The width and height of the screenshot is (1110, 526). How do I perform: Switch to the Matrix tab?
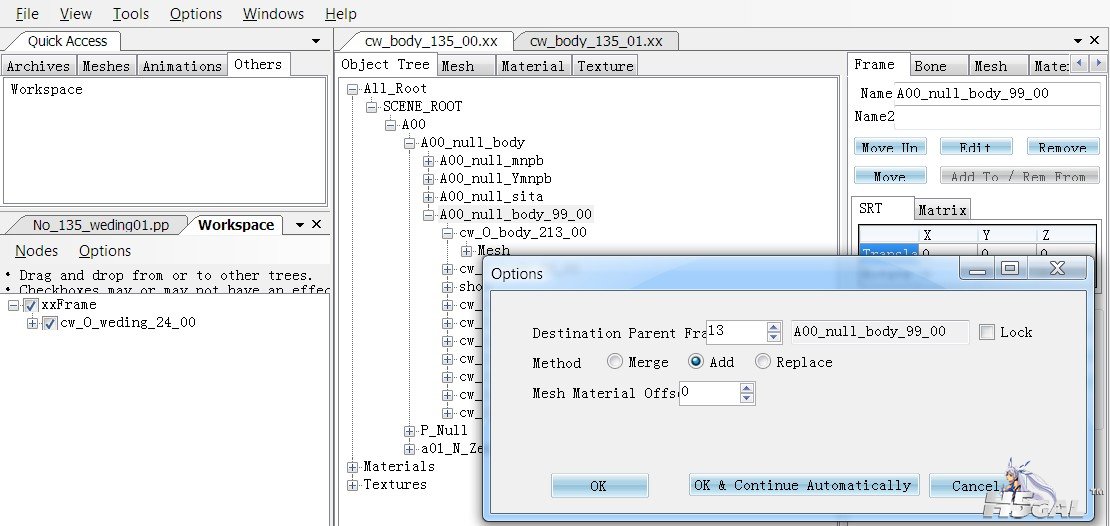pyautogui.click(x=942, y=210)
